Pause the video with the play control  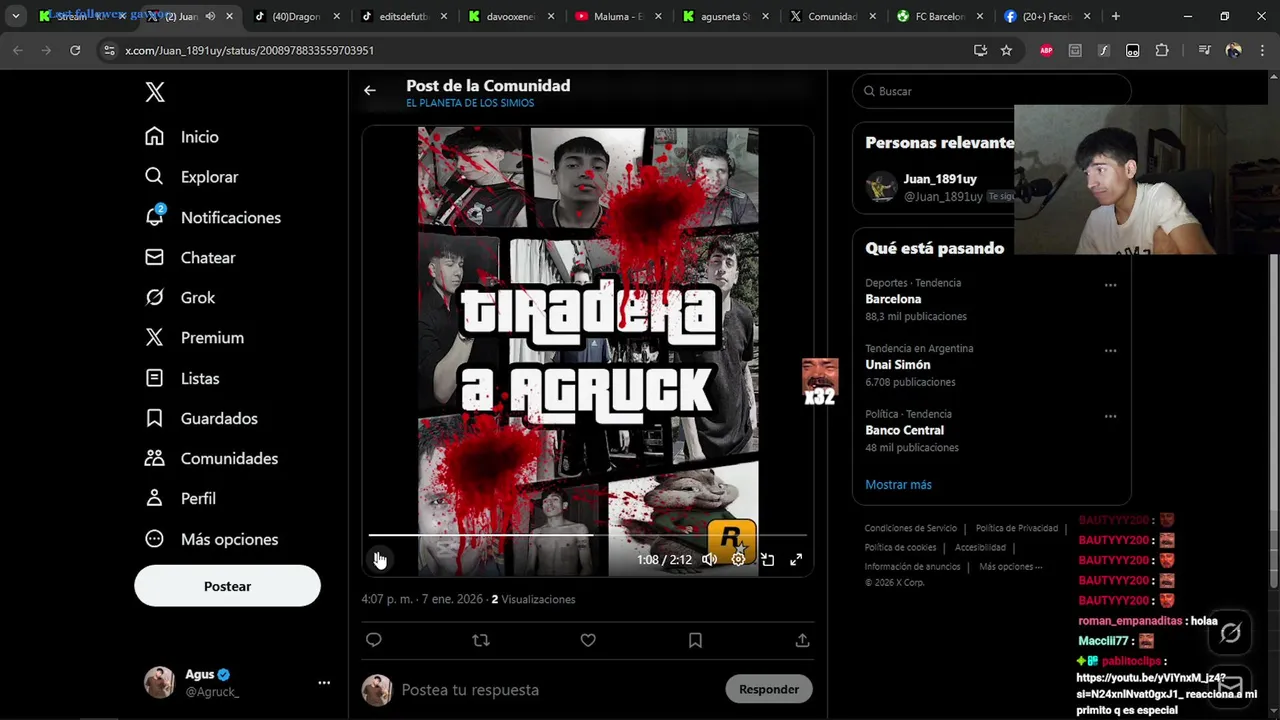coord(380,560)
